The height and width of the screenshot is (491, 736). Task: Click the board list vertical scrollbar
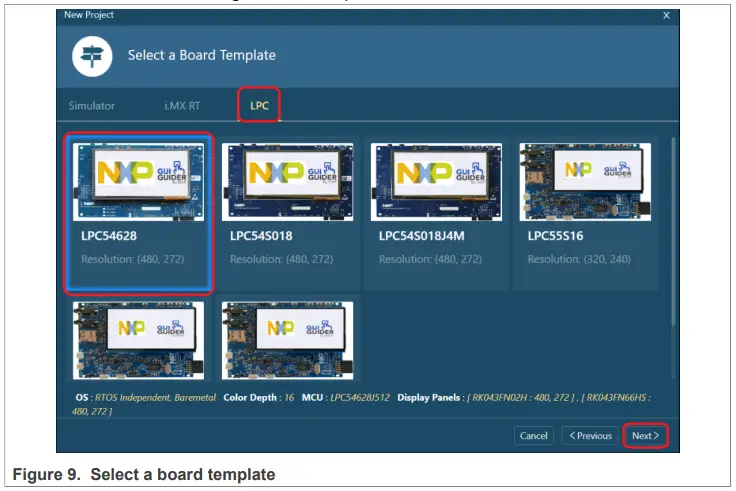click(x=673, y=230)
